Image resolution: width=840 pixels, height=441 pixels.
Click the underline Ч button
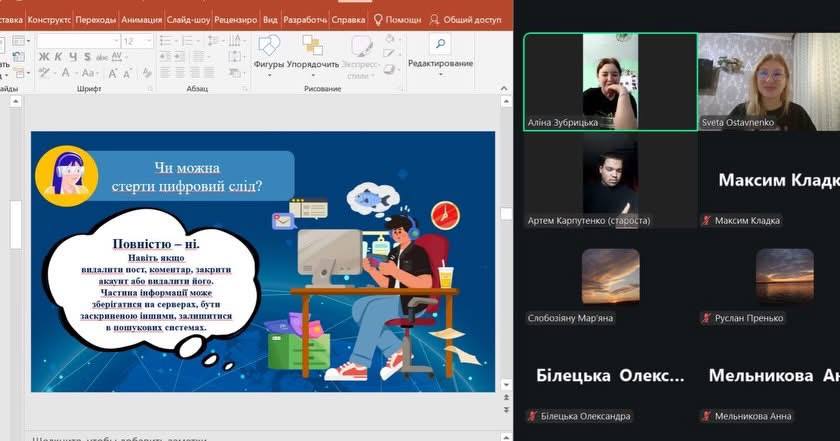pos(72,57)
